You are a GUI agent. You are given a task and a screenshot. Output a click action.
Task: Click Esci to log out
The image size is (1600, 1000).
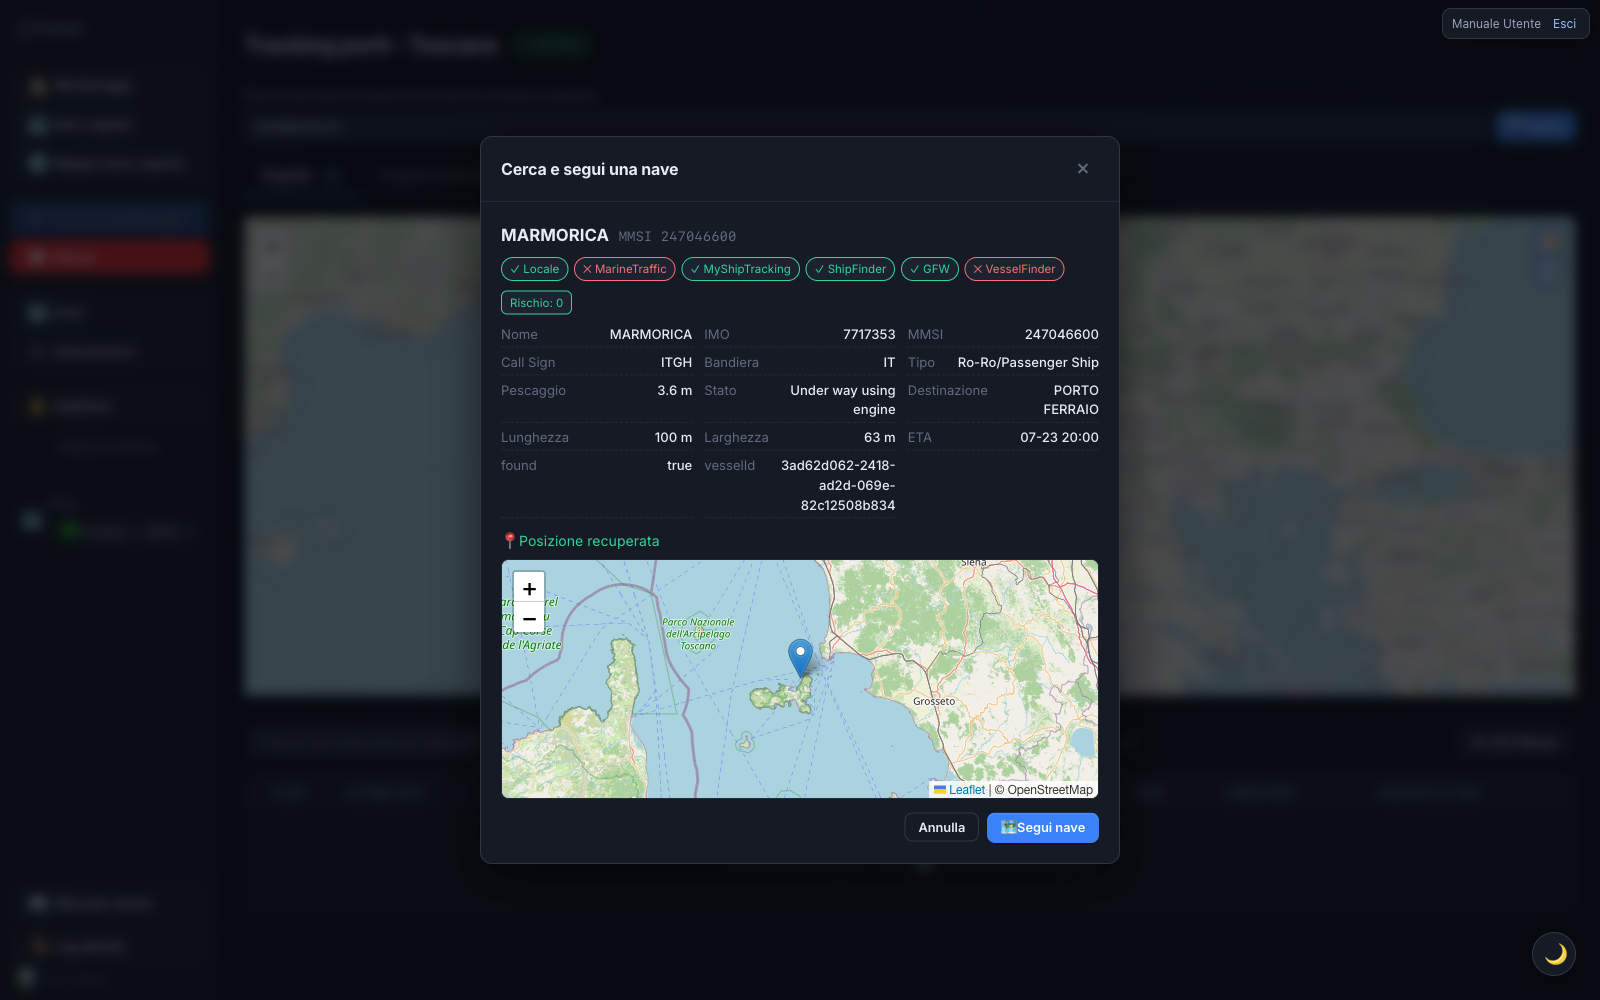point(1564,24)
